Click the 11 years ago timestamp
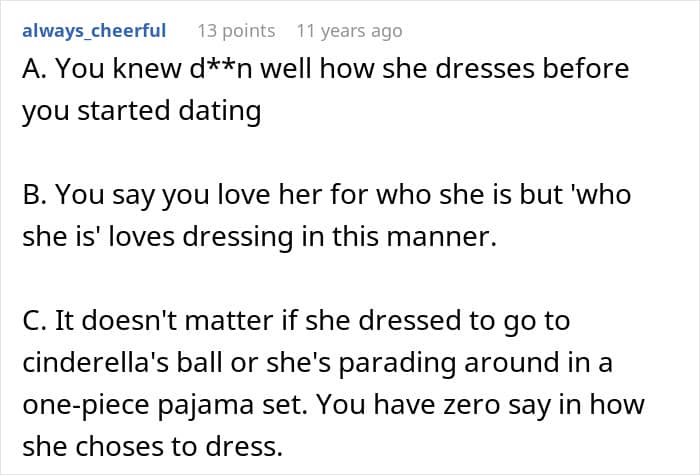This screenshot has height=475, width=700. click(349, 31)
